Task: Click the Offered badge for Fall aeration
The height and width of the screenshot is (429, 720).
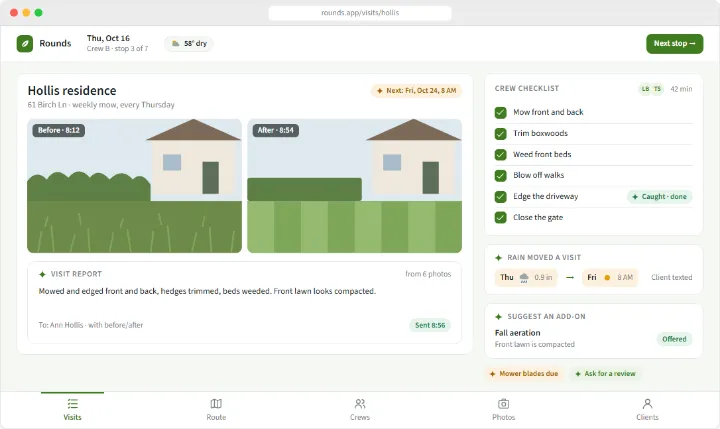Action: (x=674, y=339)
